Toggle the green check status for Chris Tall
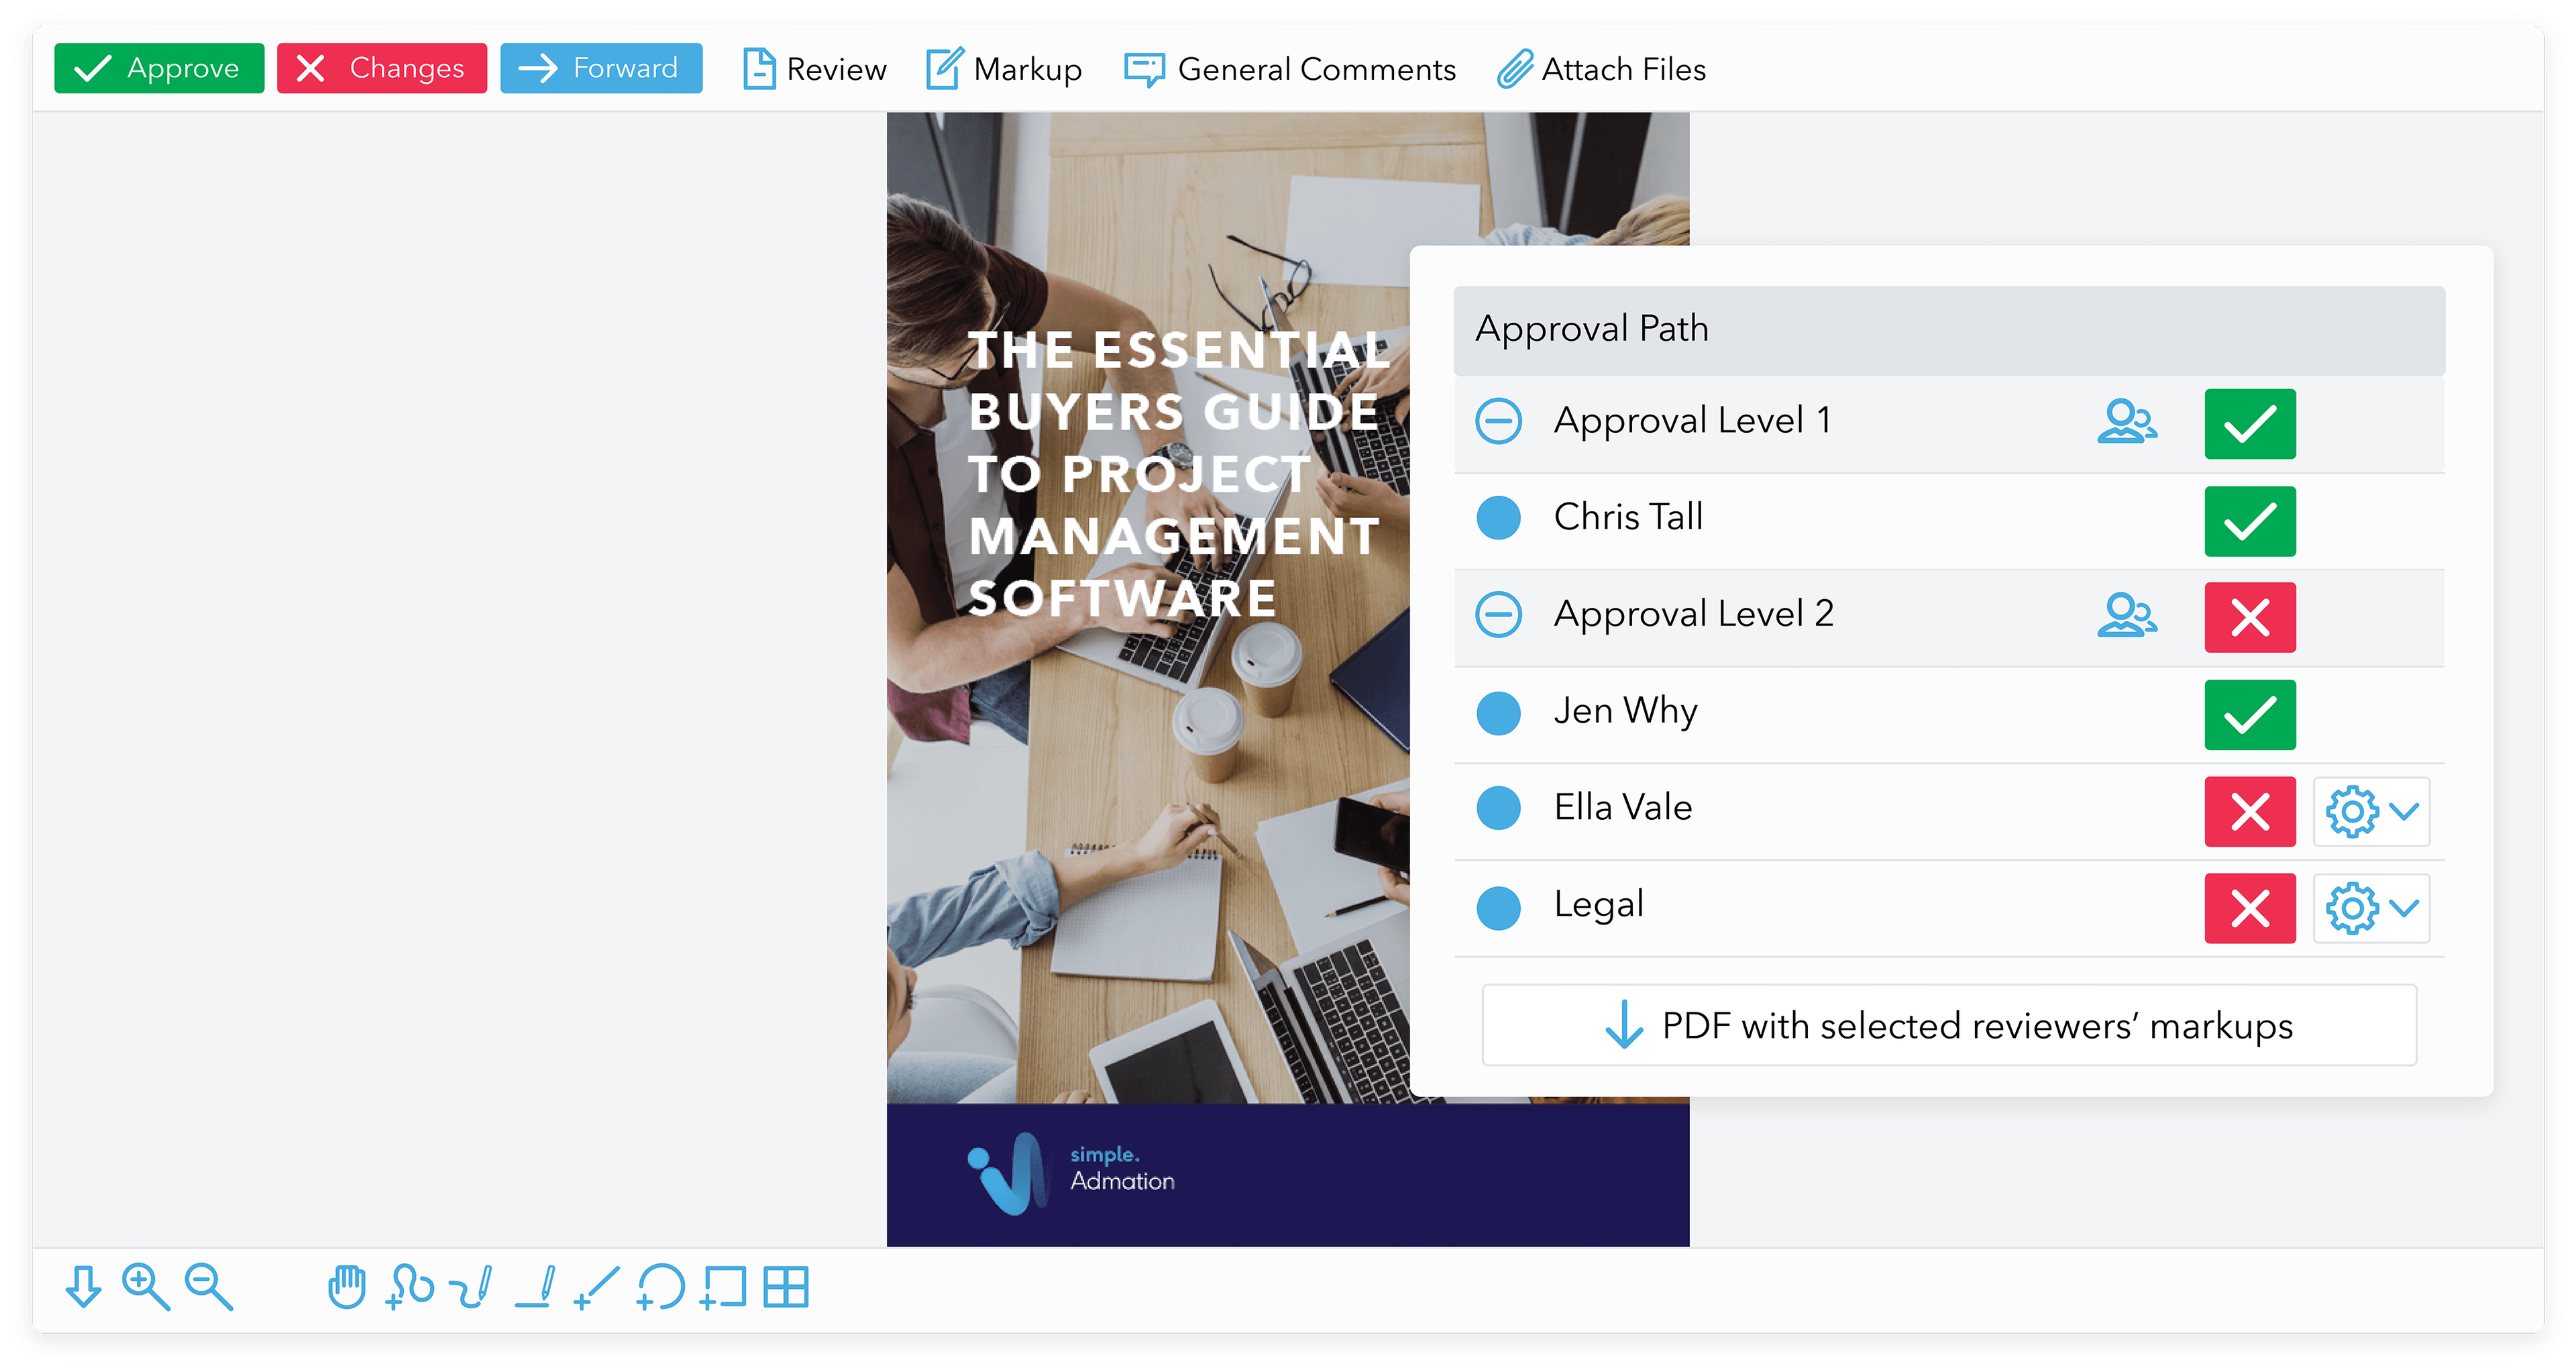The width and height of the screenshot is (2576, 1372). pos(2250,521)
